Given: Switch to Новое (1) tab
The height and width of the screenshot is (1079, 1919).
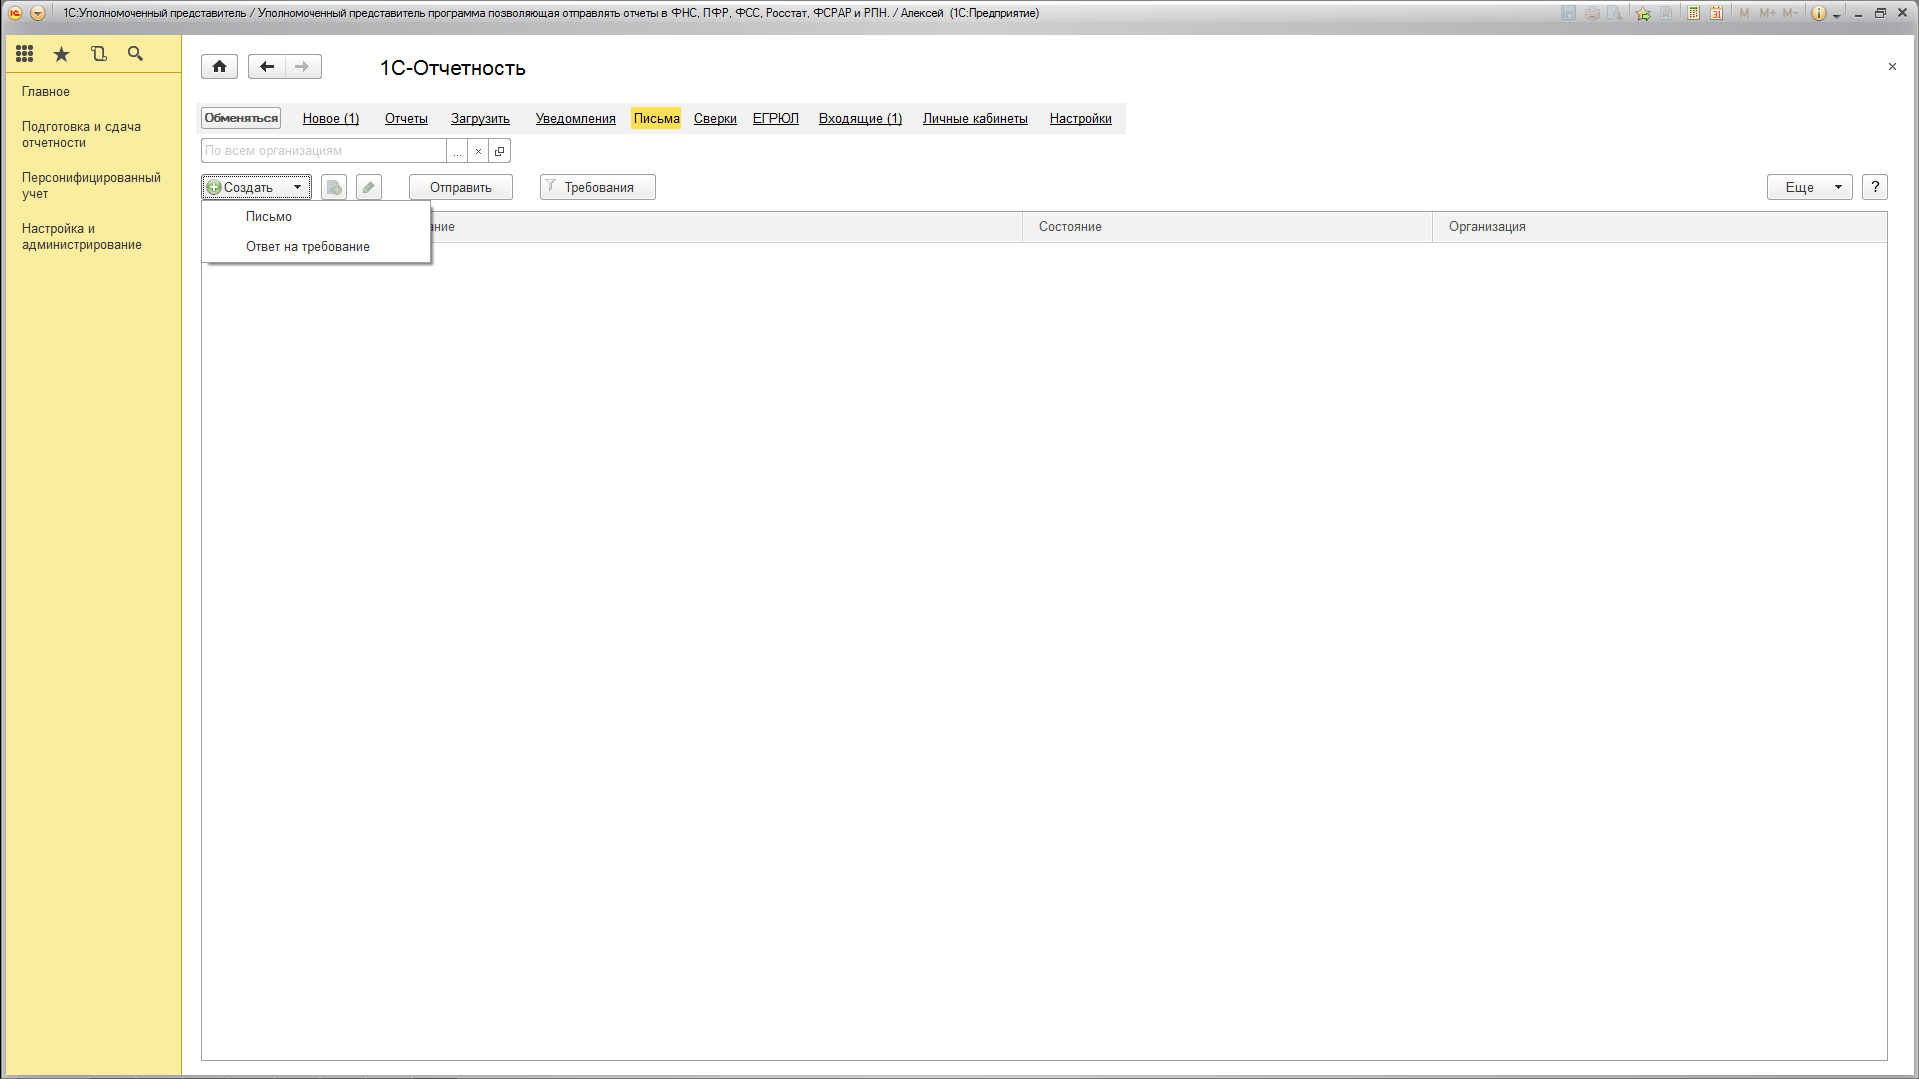Looking at the screenshot, I should pyautogui.click(x=331, y=119).
